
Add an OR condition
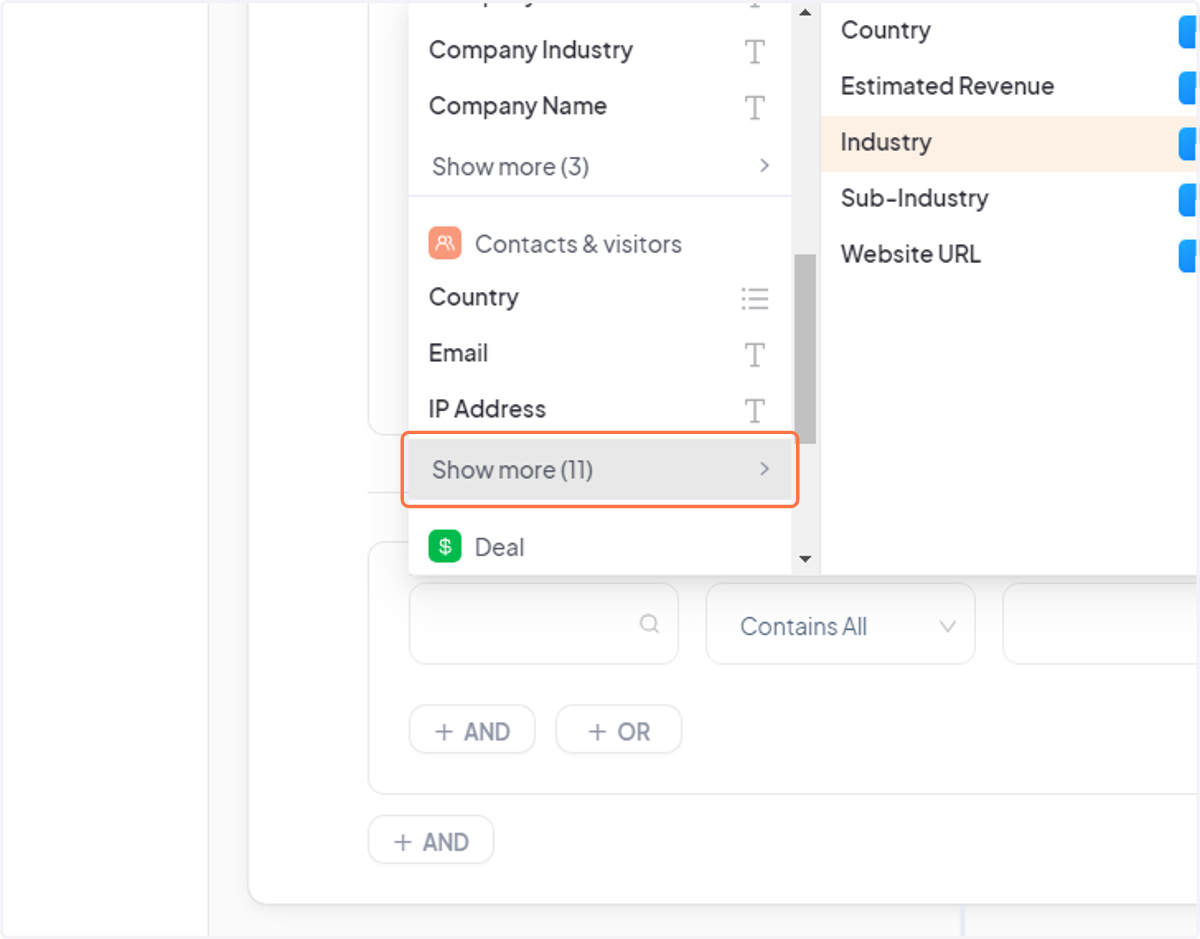pyautogui.click(x=619, y=730)
